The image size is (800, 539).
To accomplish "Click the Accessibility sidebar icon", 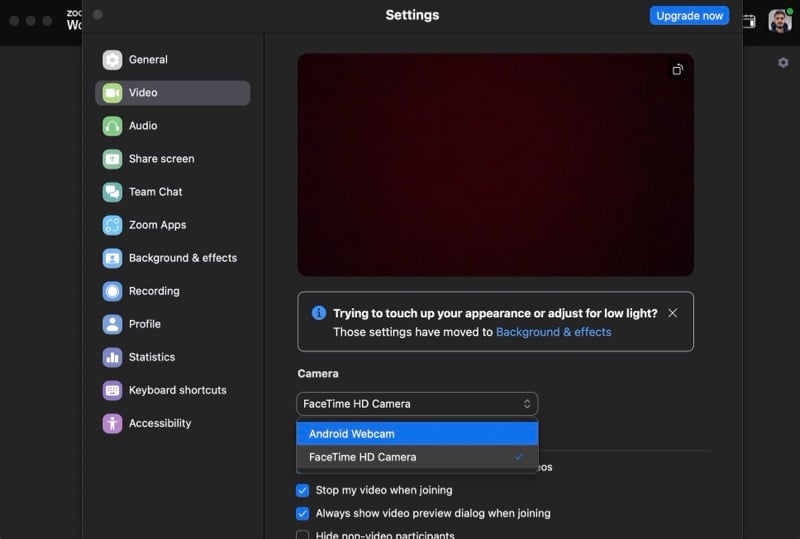I will [x=112, y=424].
